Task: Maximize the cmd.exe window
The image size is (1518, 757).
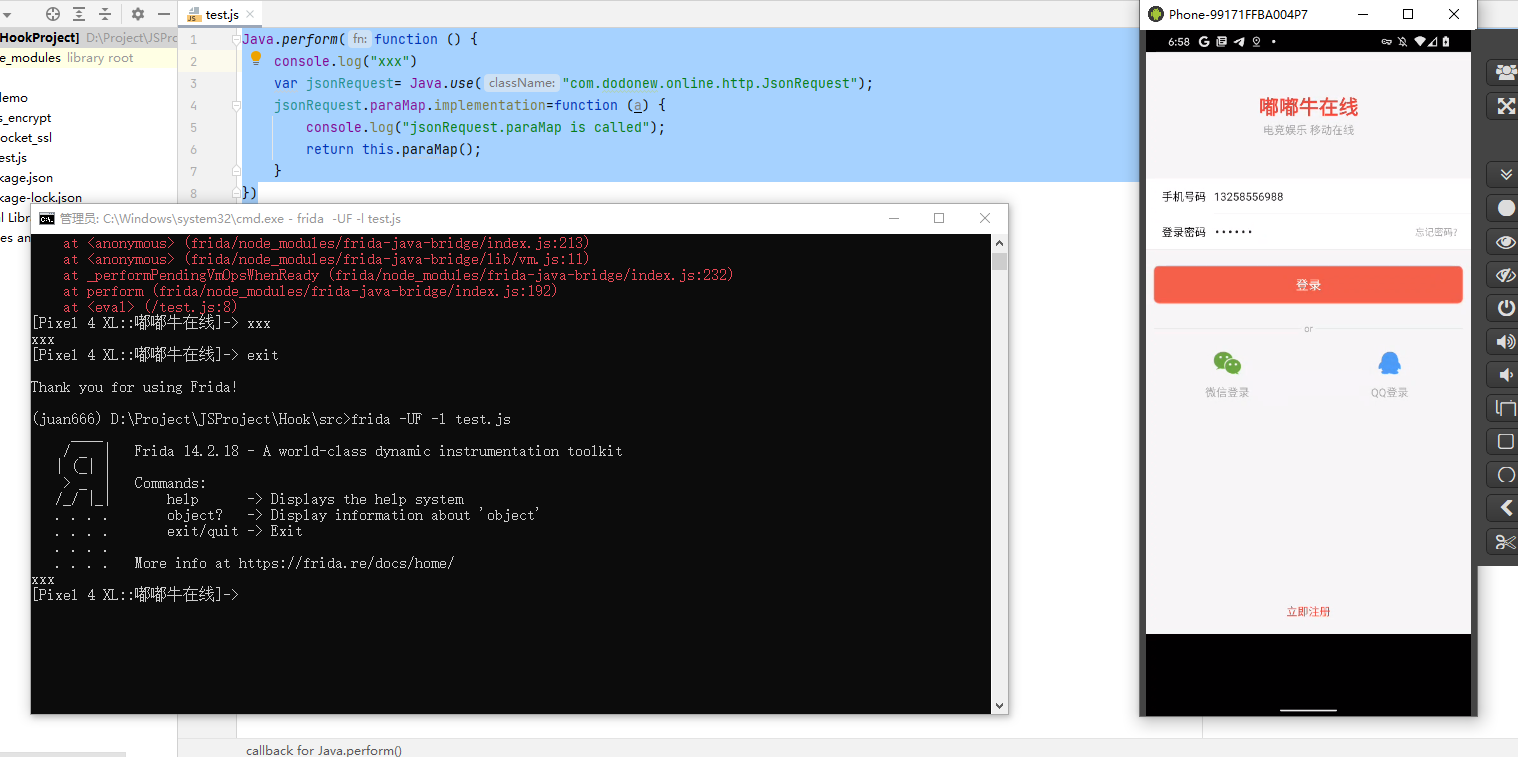Action: [939, 218]
